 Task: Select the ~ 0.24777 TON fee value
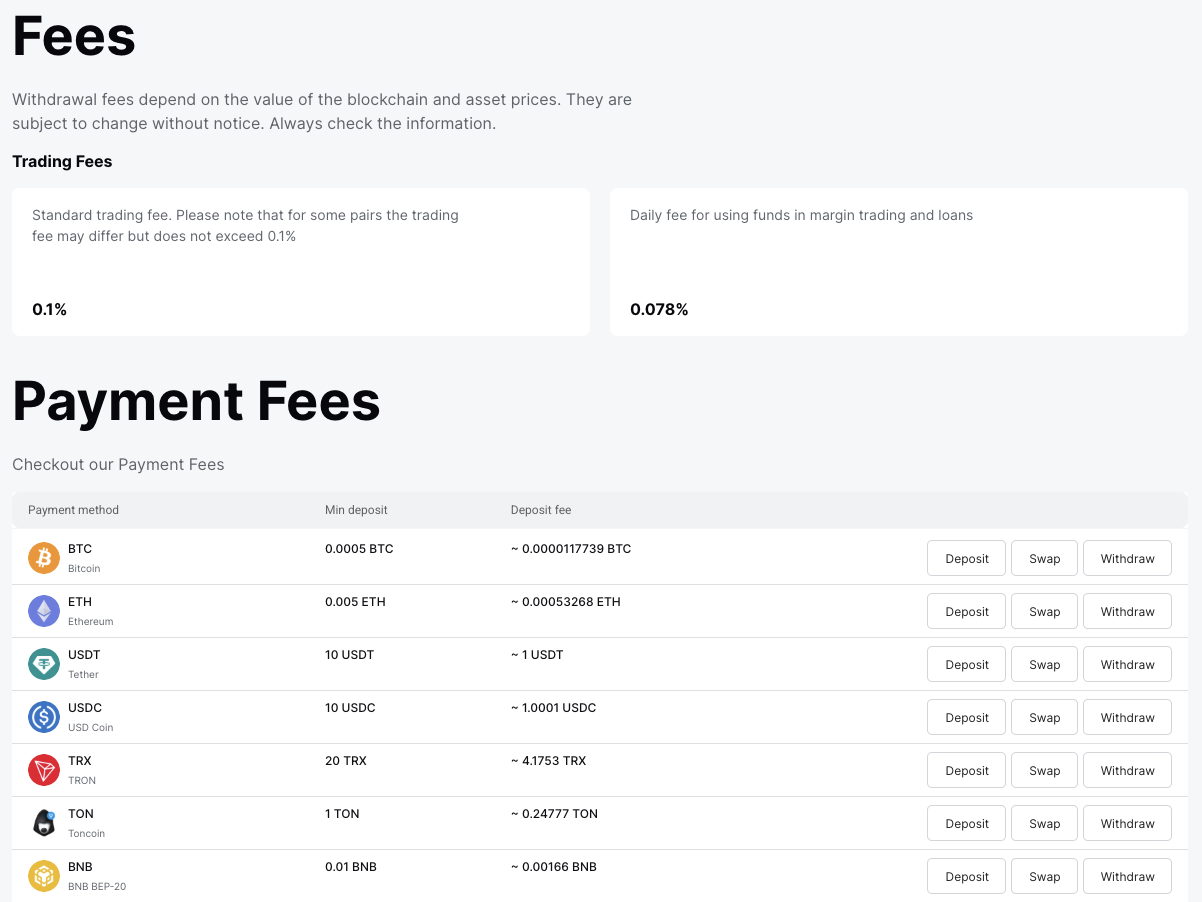pos(554,814)
